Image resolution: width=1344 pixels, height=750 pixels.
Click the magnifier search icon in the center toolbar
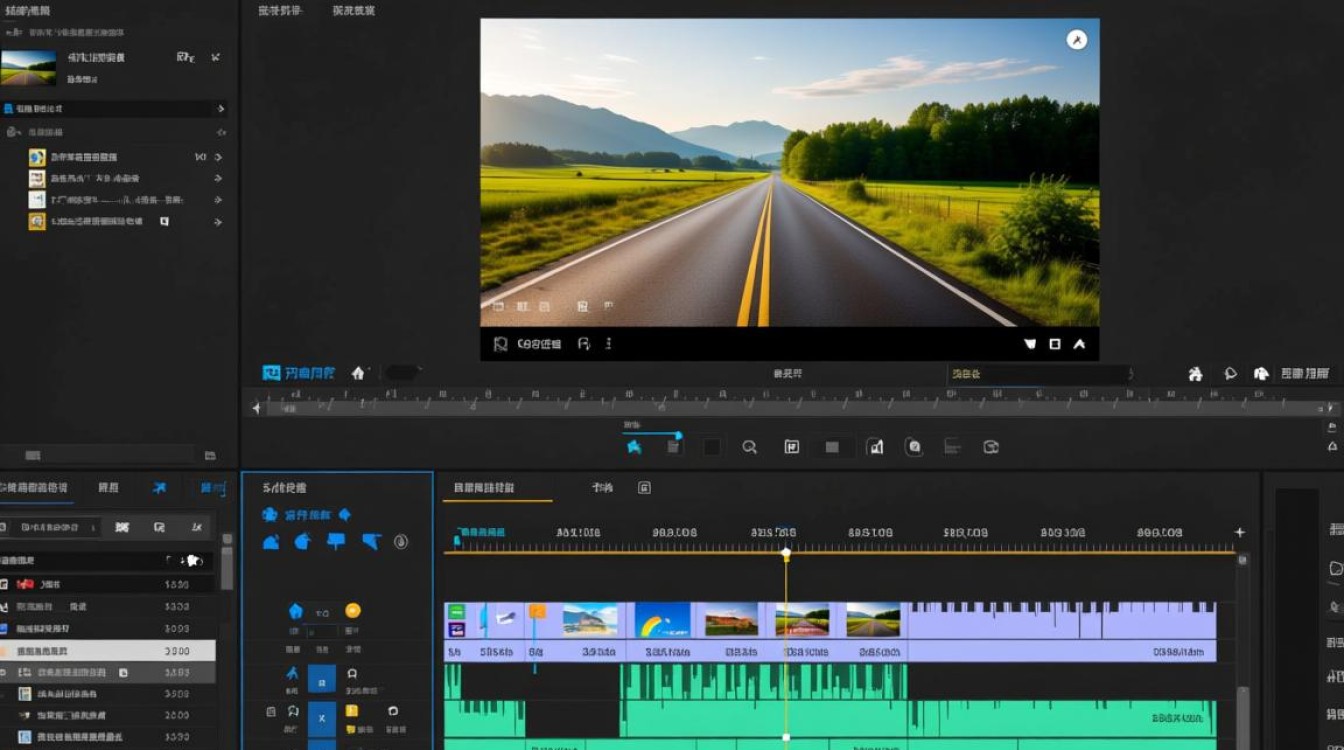749,447
